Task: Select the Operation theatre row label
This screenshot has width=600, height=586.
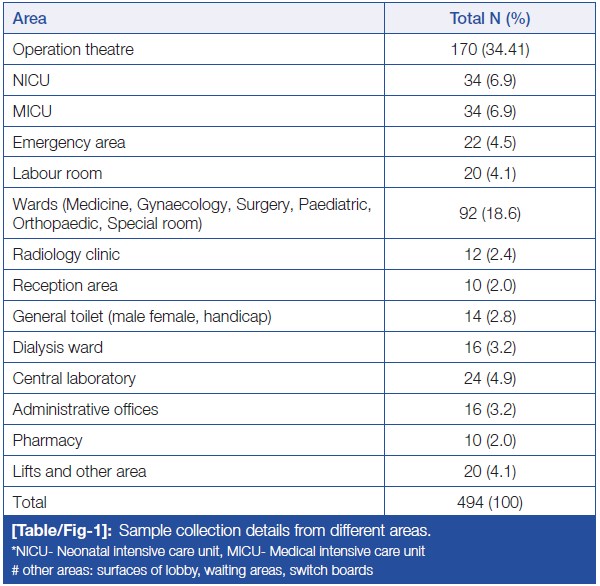Action: [73, 49]
